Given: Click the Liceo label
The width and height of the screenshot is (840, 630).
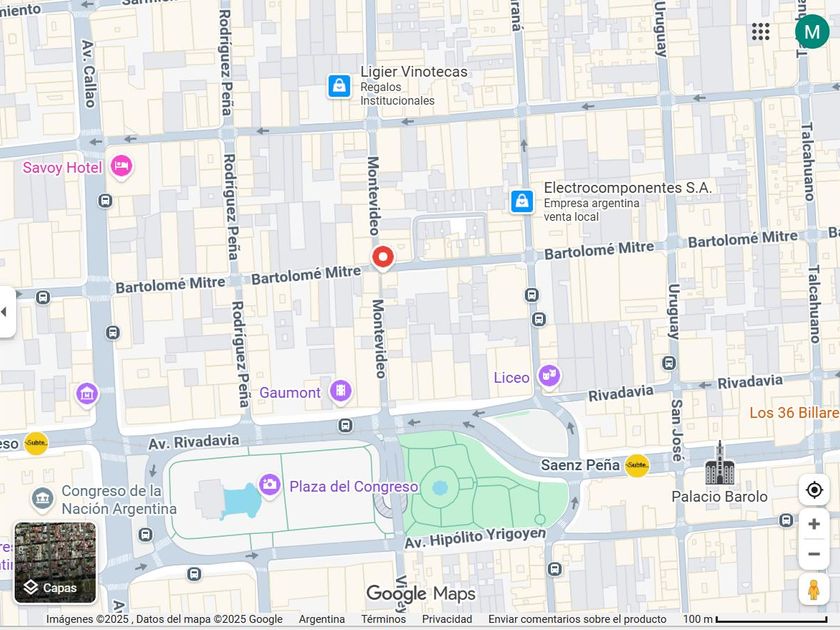Looking at the screenshot, I should pyautogui.click(x=511, y=378).
